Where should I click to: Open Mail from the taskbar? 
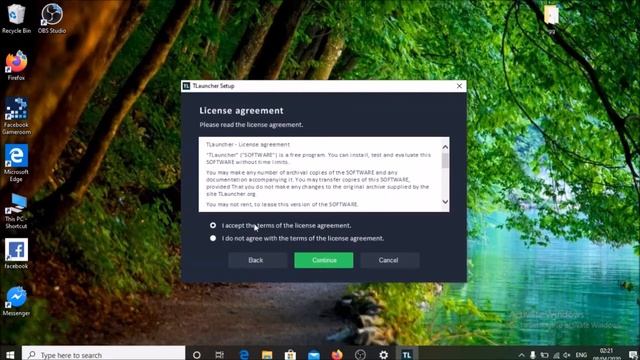314,355
